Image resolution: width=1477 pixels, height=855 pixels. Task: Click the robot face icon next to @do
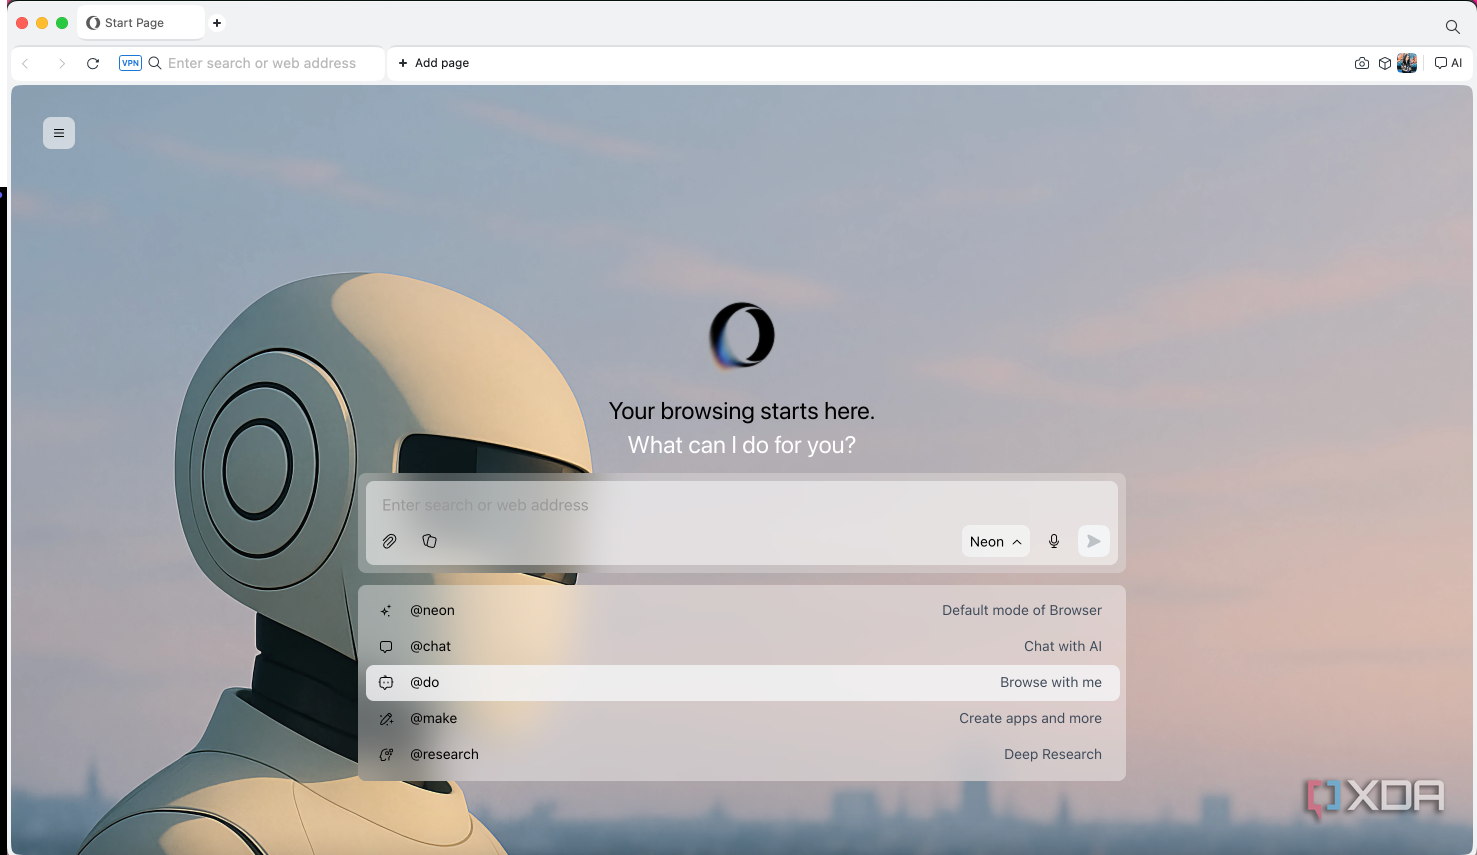386,682
